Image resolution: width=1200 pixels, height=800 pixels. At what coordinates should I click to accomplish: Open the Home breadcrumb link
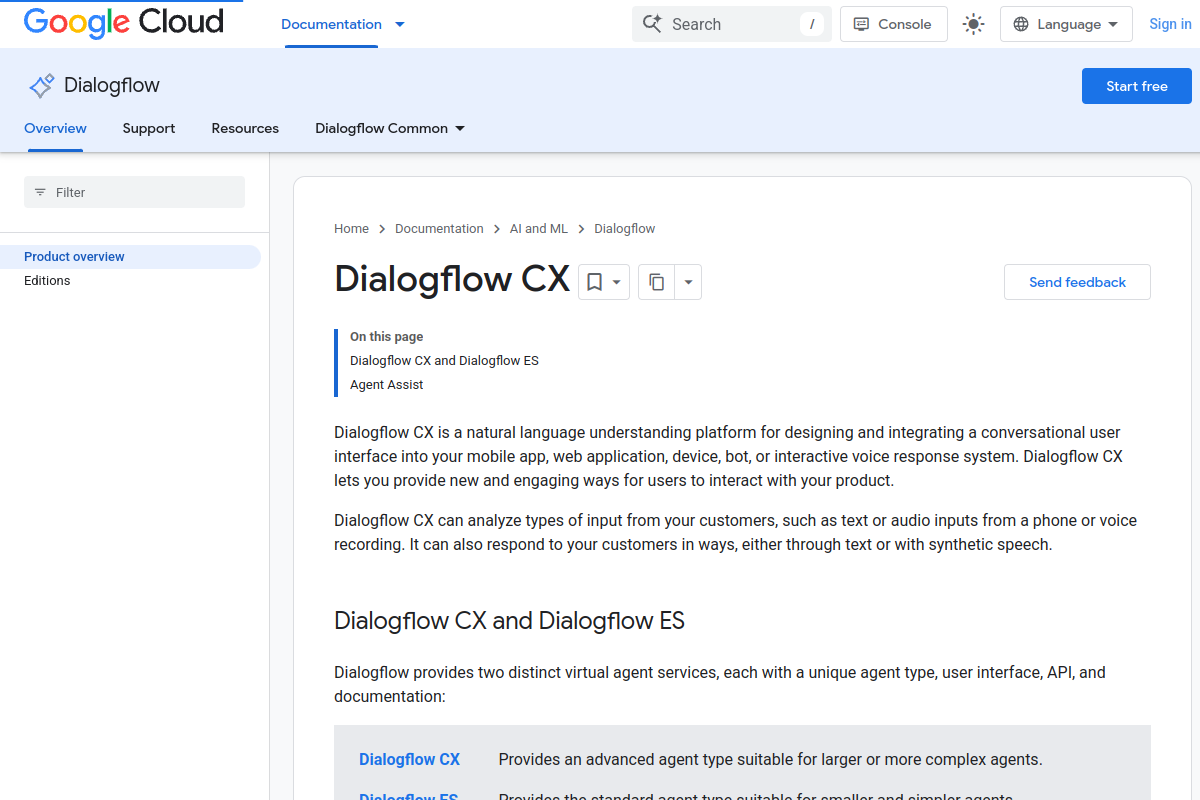(351, 229)
